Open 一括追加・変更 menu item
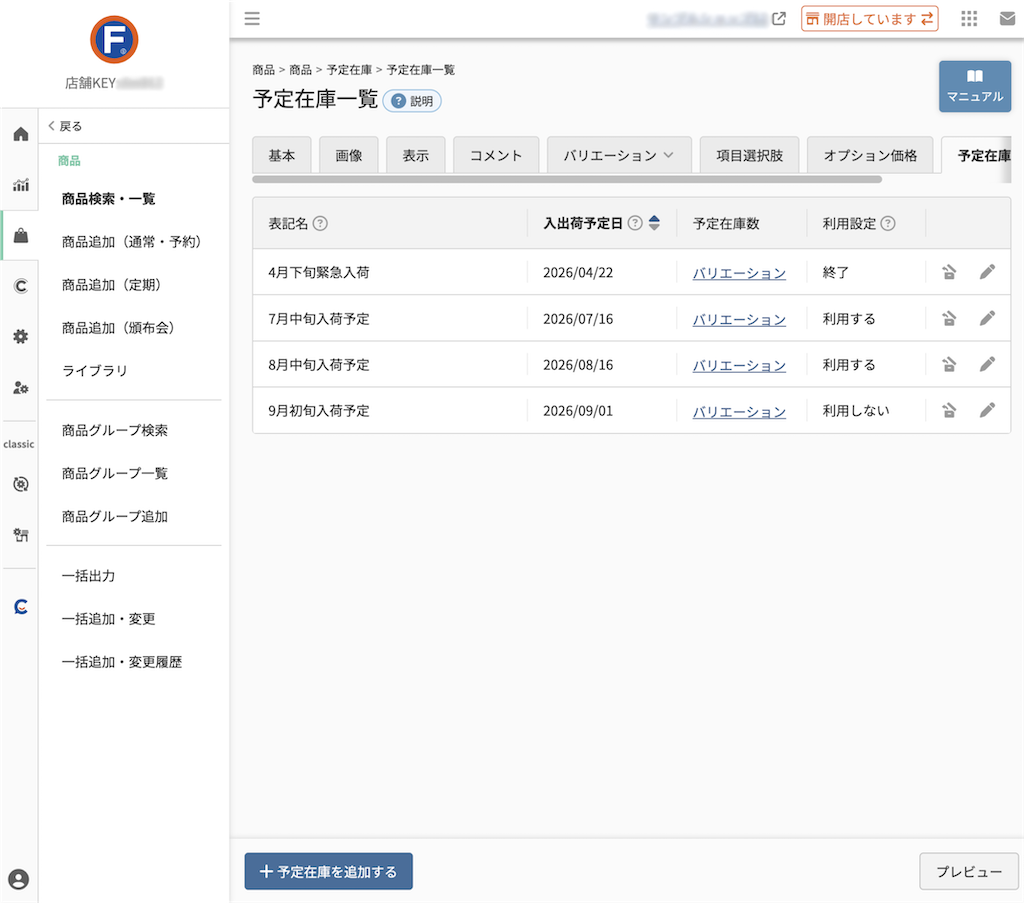The image size is (1024, 903). pyautogui.click(x=108, y=619)
